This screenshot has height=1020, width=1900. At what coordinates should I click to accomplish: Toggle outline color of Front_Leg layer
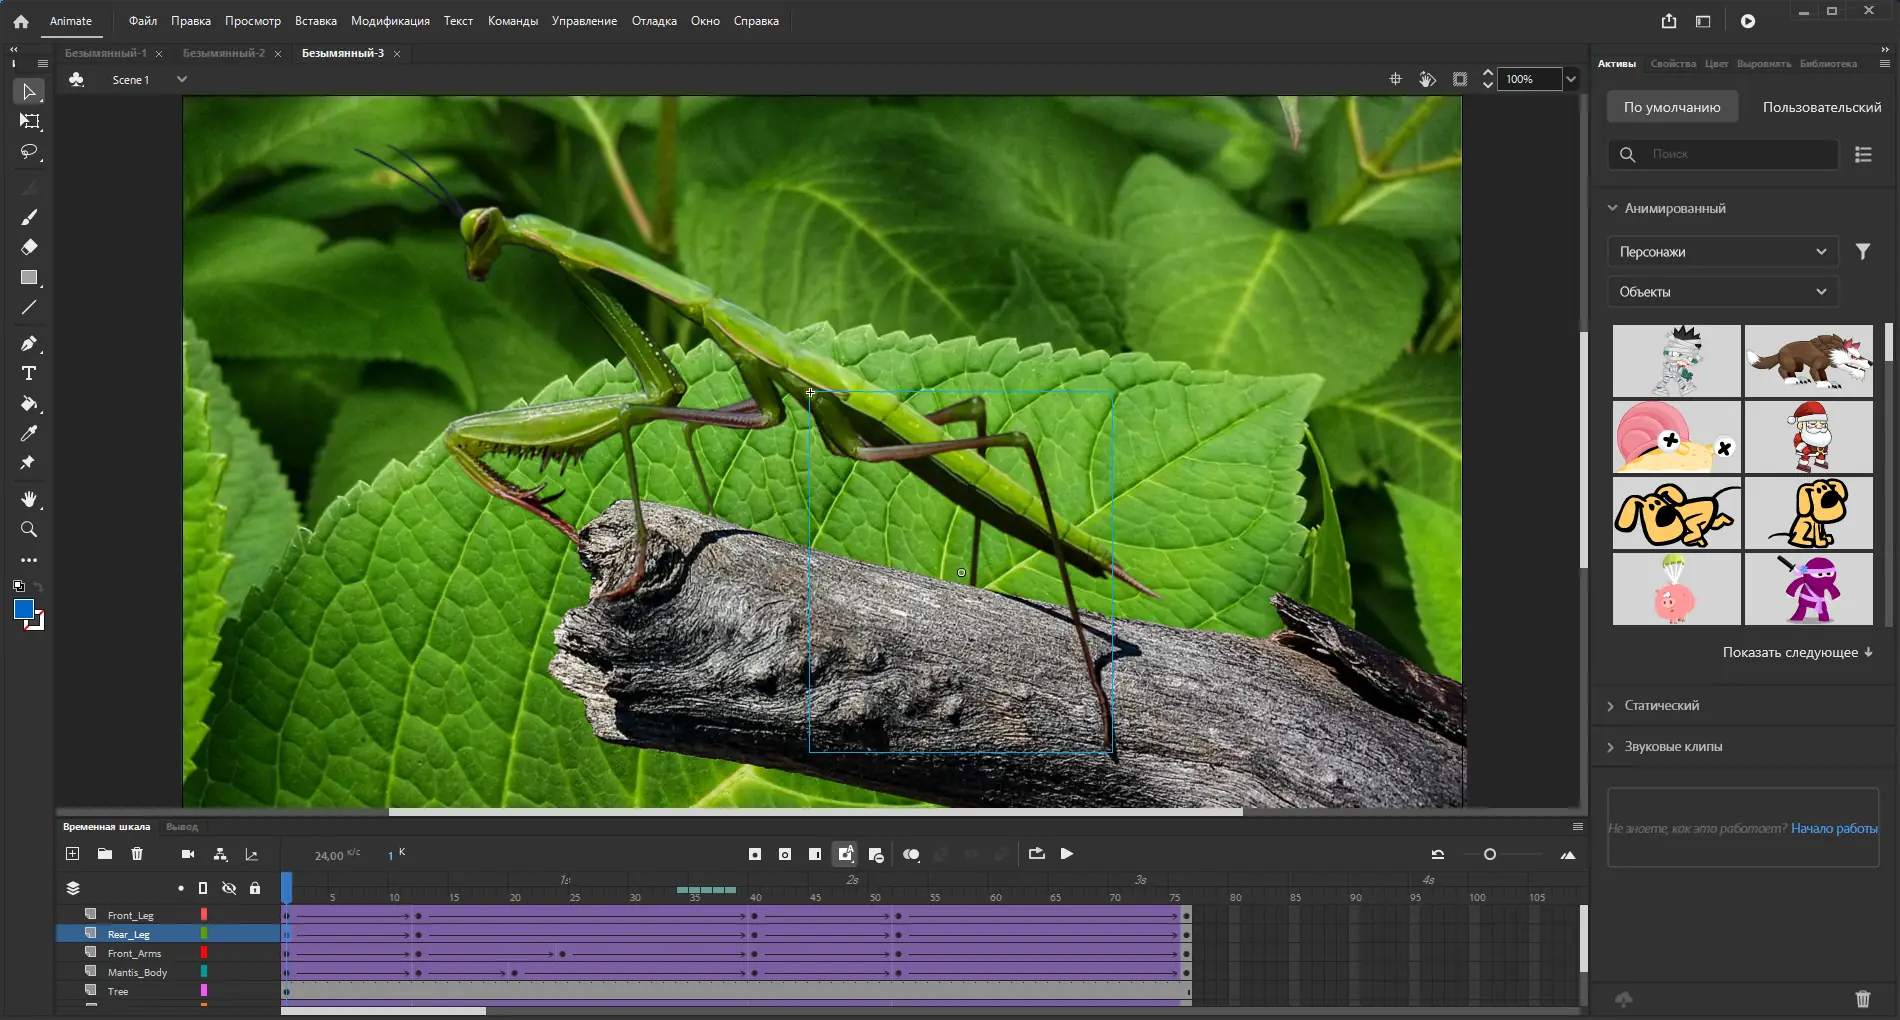204,915
